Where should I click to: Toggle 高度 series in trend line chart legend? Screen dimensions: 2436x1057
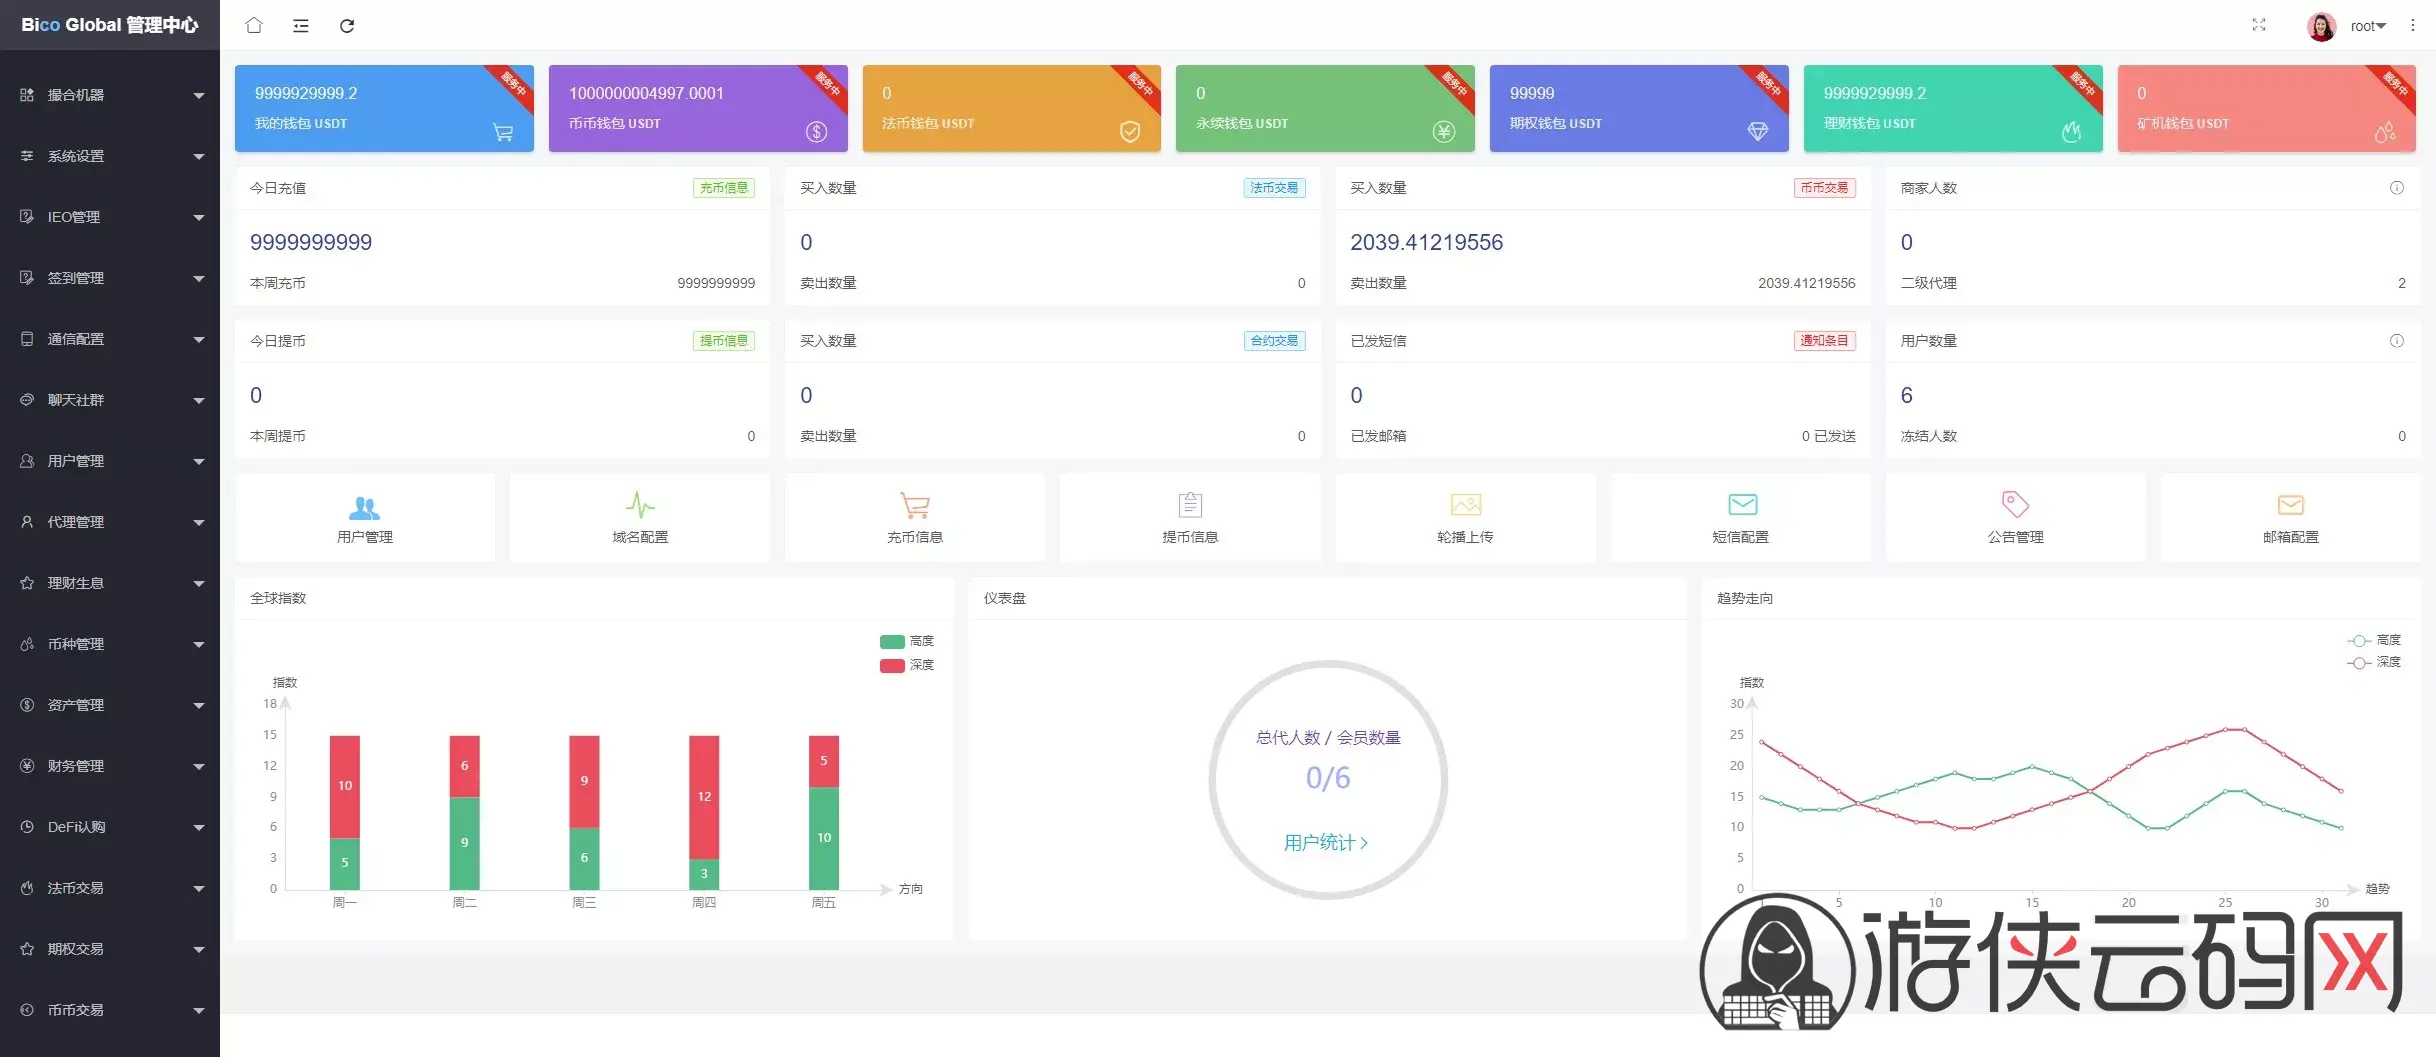pyautogui.click(x=2373, y=640)
